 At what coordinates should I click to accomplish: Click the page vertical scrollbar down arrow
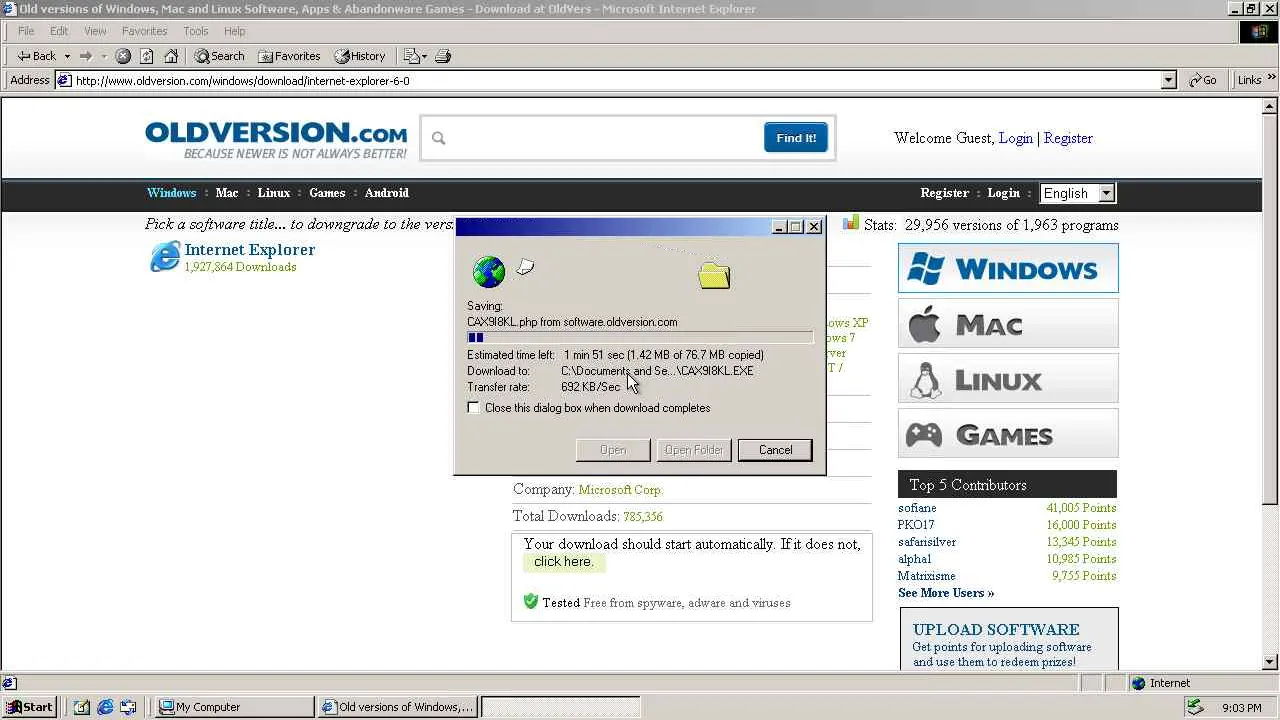[x=1271, y=662]
